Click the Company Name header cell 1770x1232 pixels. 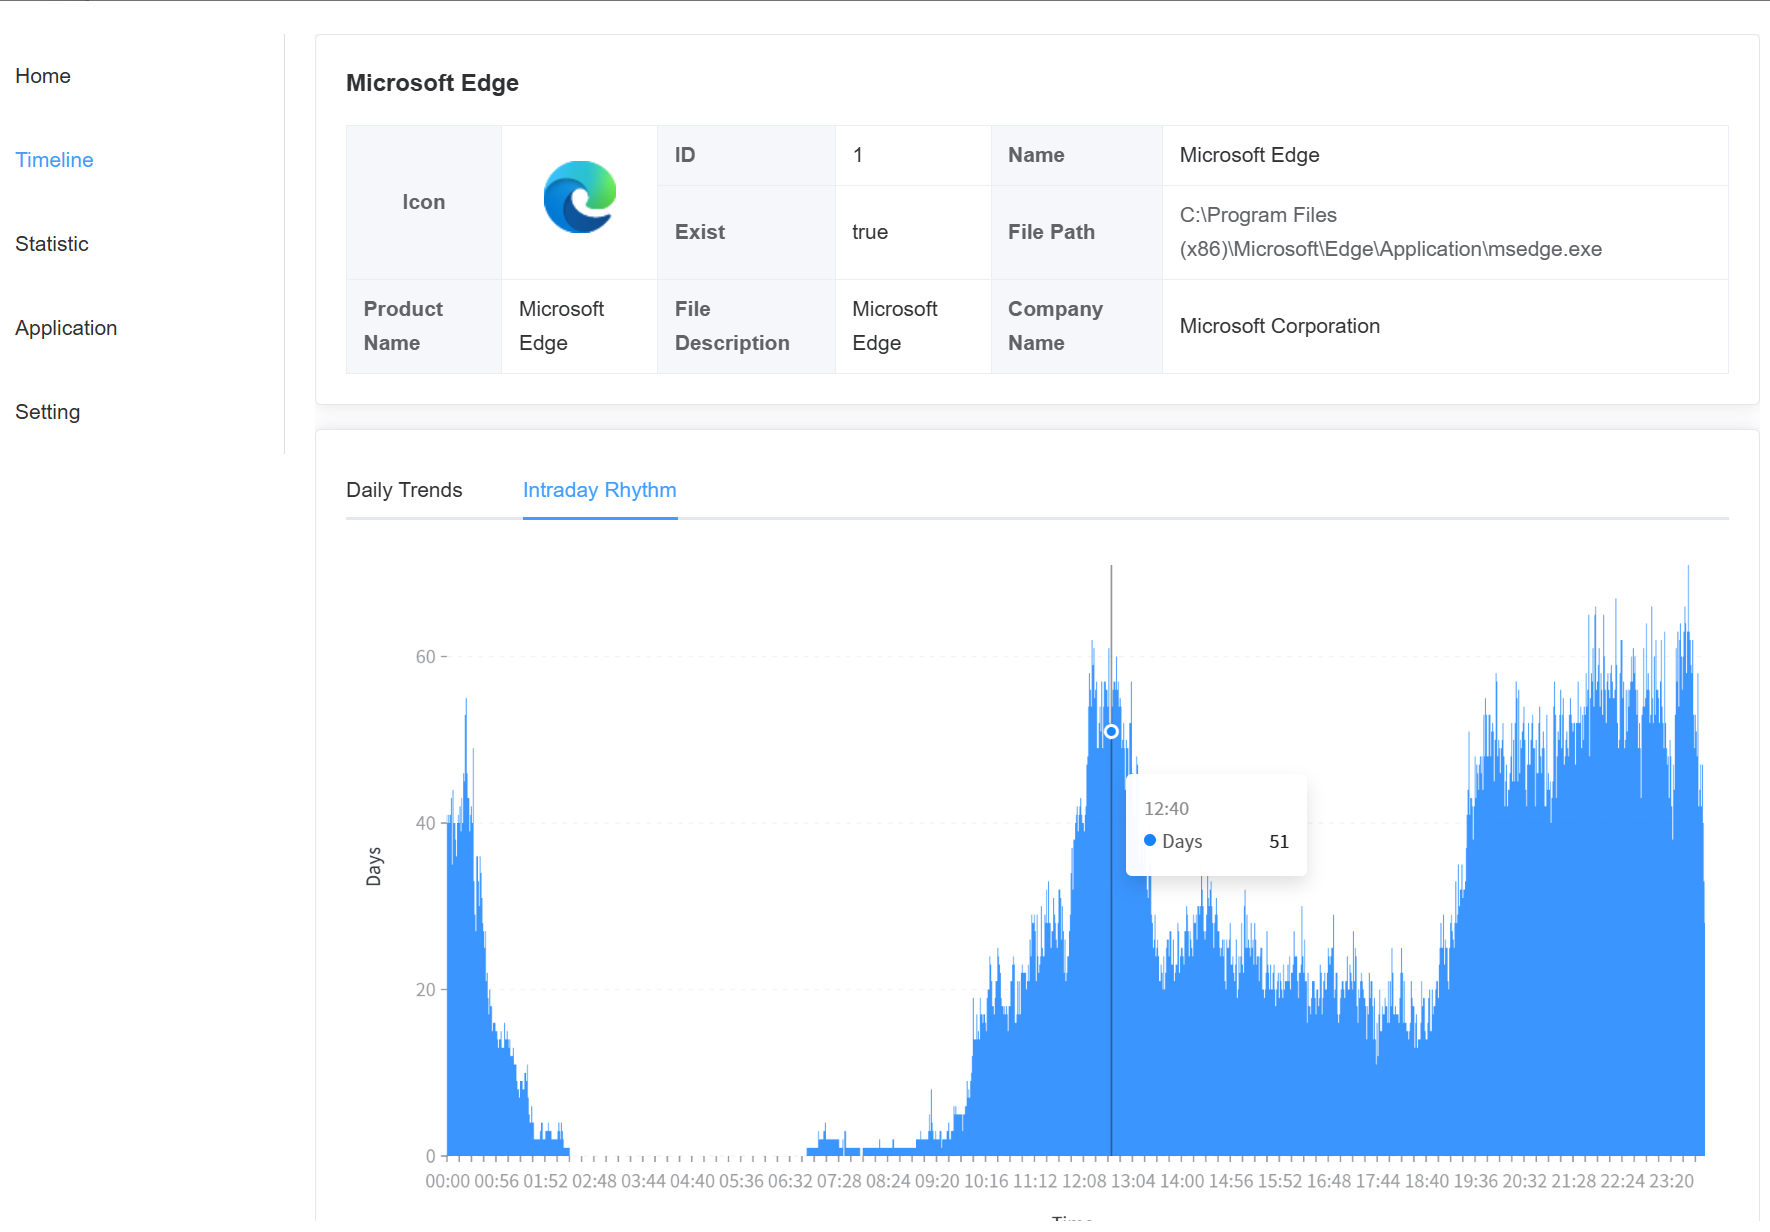pos(1077,326)
